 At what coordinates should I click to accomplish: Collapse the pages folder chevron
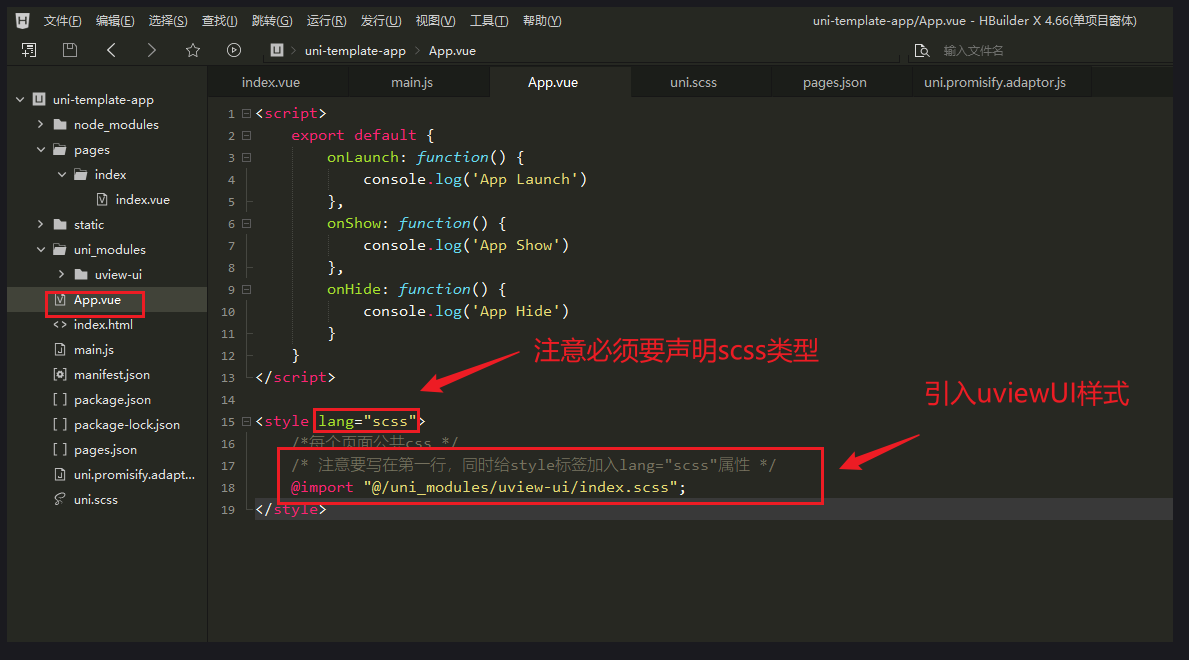click(41, 149)
